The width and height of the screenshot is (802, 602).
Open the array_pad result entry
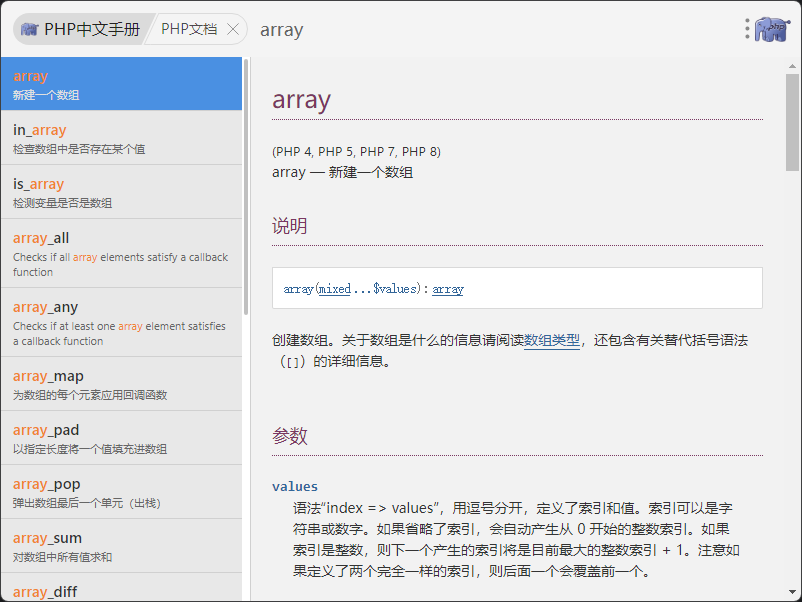pyautogui.click(x=121, y=438)
